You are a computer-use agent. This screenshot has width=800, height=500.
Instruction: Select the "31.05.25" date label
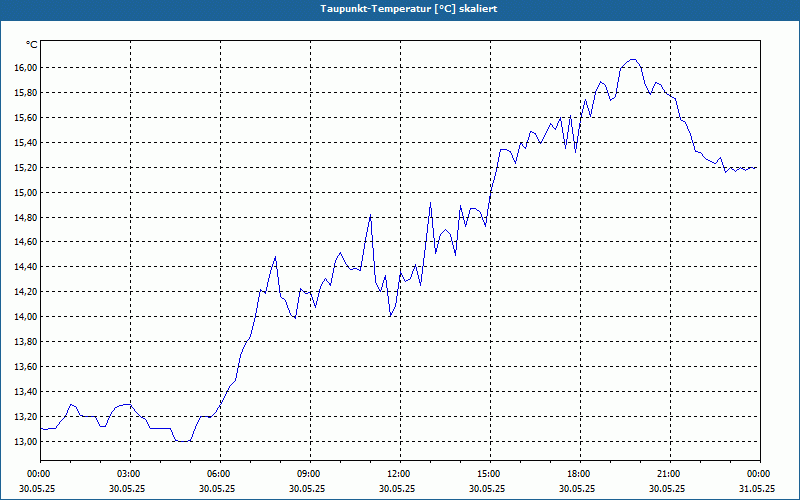[x=758, y=488]
